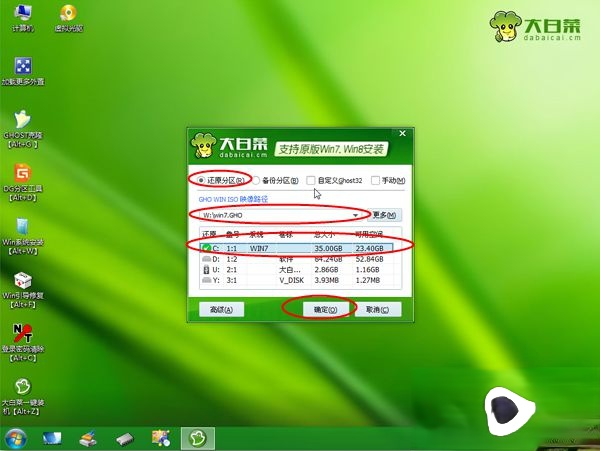Open the Windows Start orb
The width and height of the screenshot is (600, 451).
(x=16, y=438)
